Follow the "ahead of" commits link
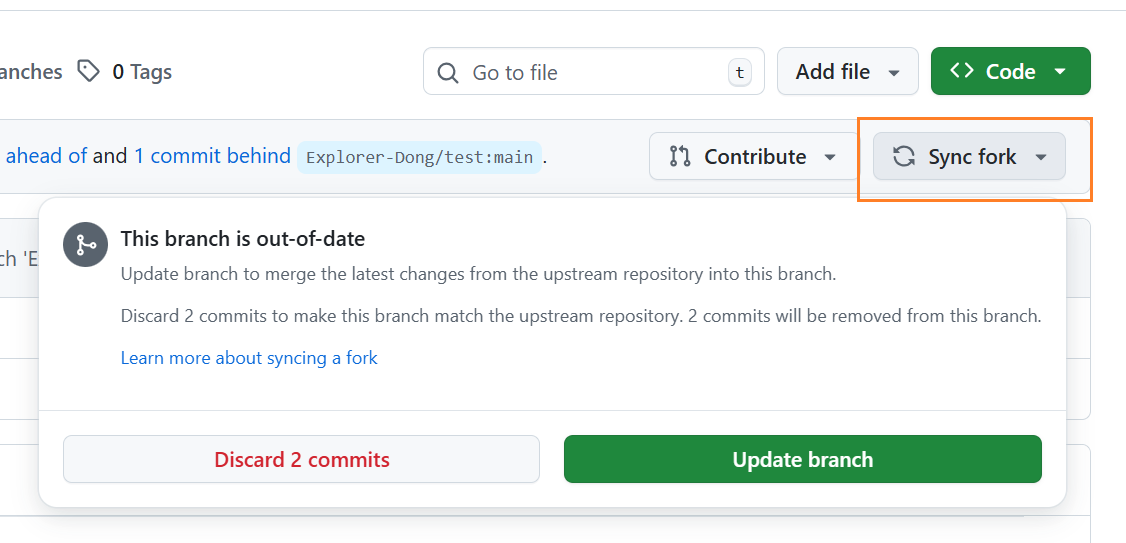Viewport: 1126px width, 543px height. 46,156
